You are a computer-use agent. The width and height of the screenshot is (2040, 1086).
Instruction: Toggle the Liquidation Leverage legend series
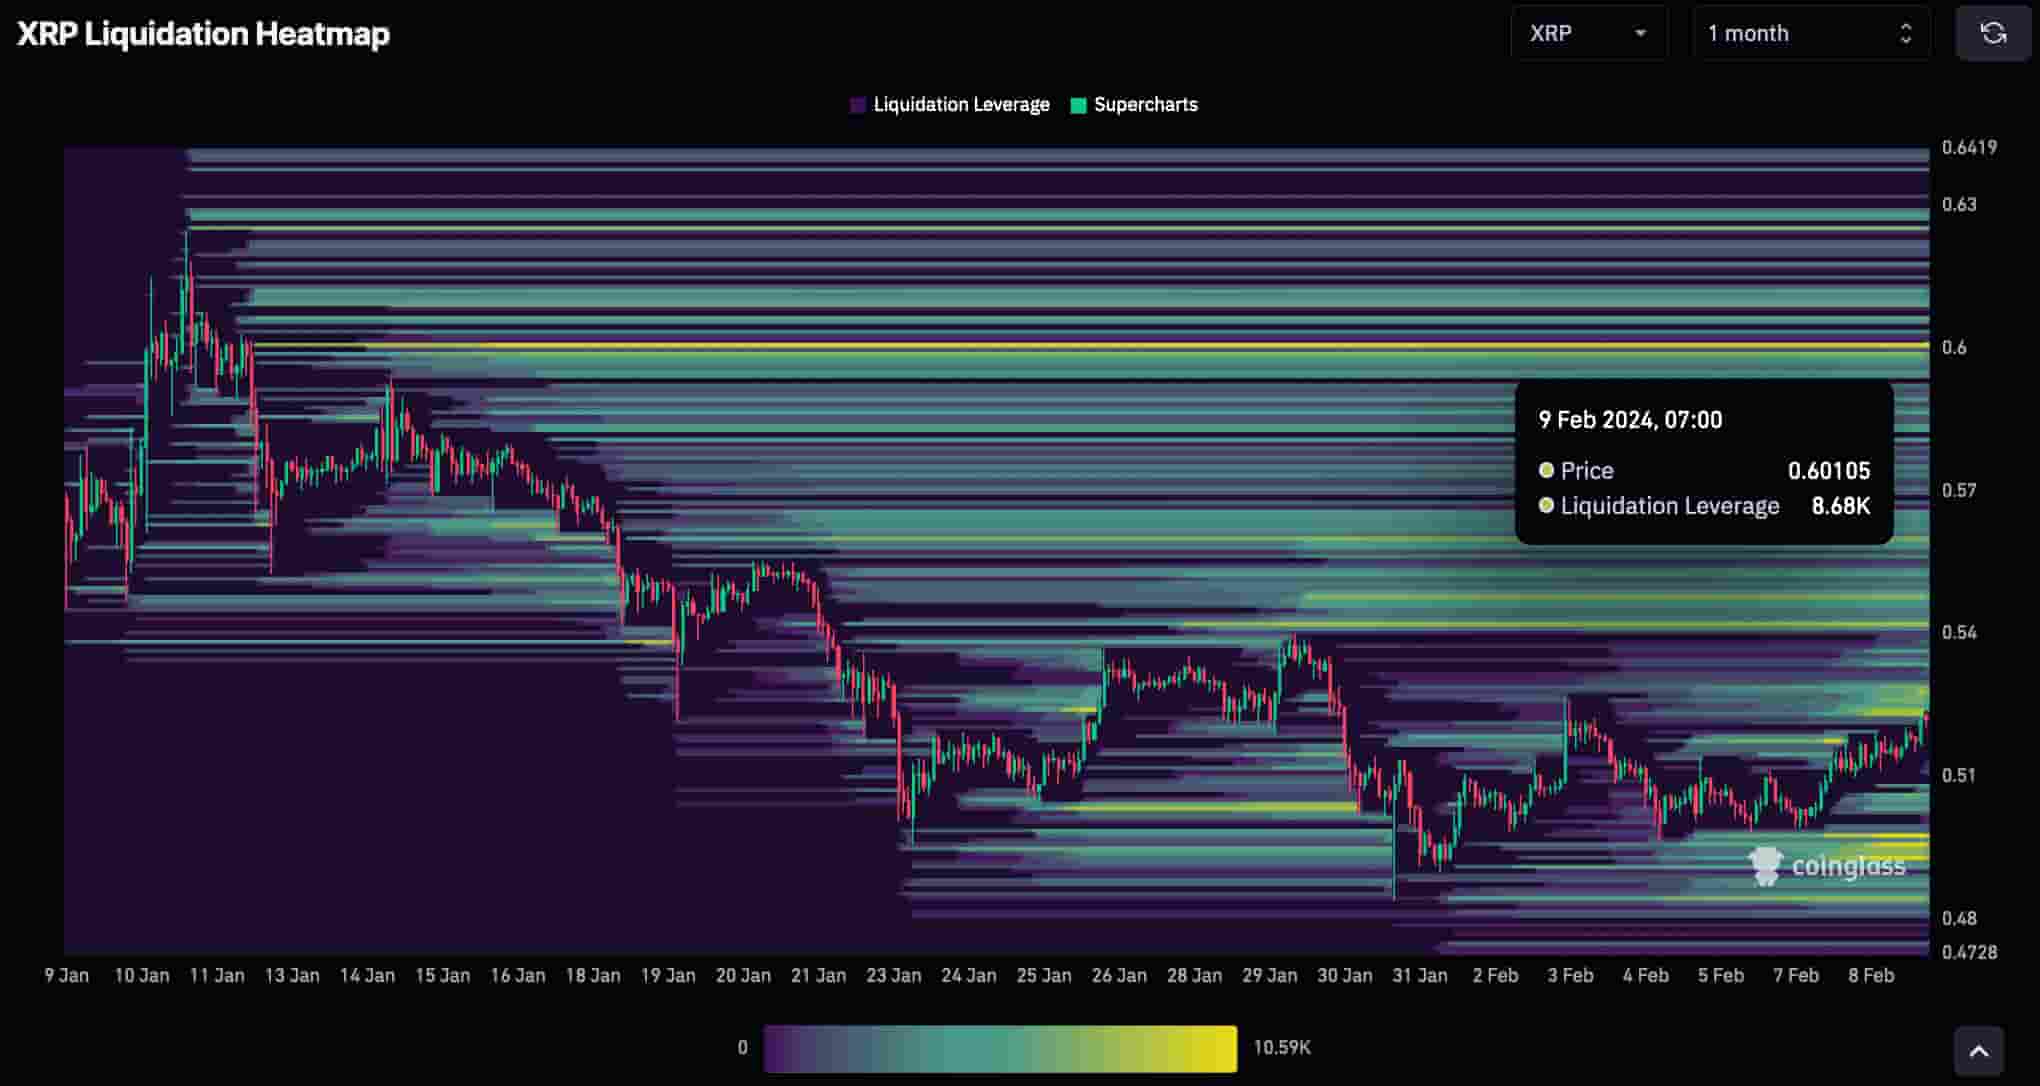tap(960, 105)
